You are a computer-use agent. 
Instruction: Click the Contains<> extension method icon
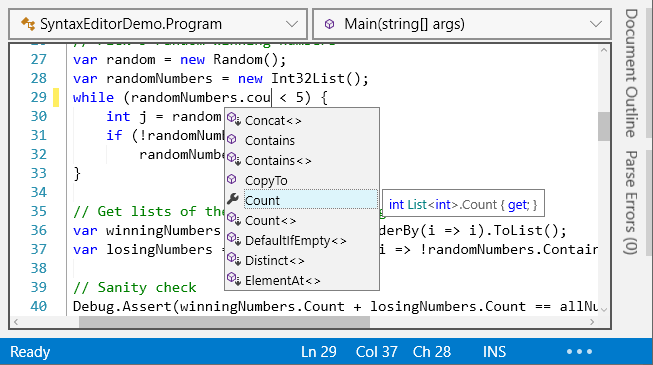click(x=233, y=160)
